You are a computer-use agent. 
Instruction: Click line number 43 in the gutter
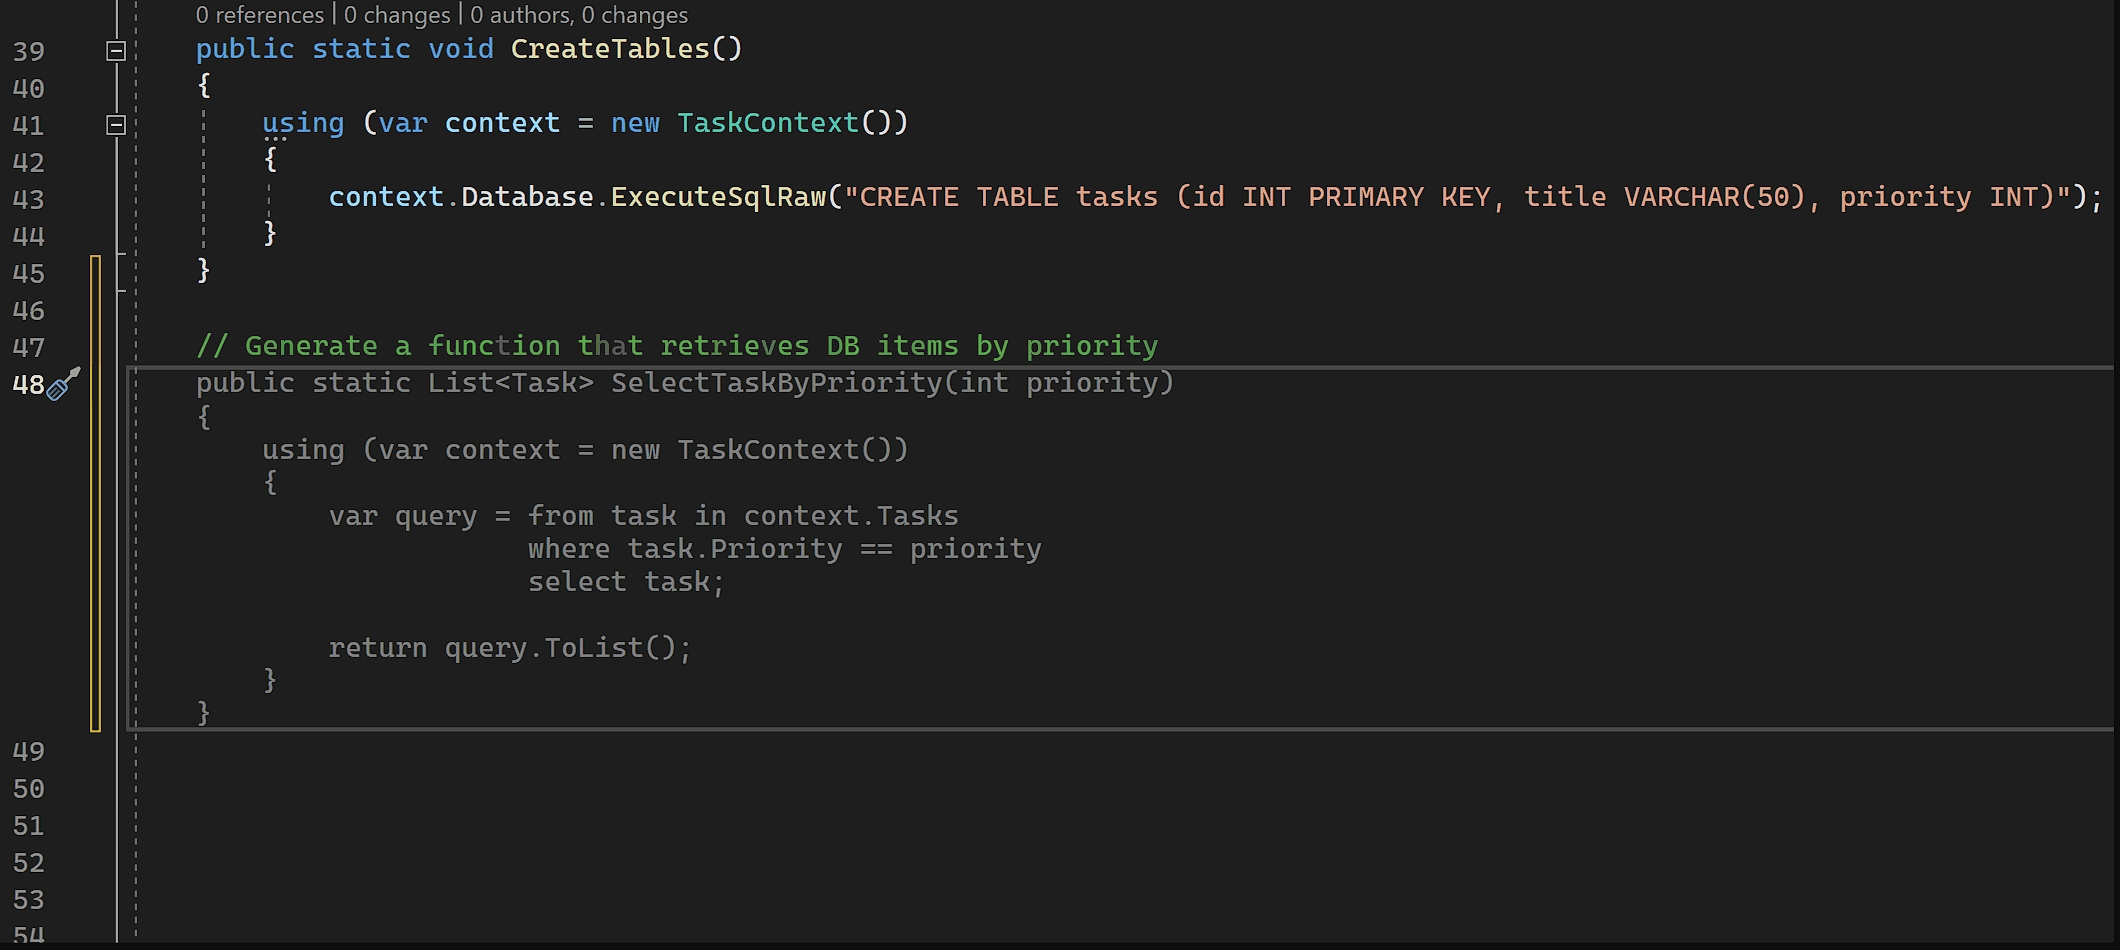click(28, 199)
